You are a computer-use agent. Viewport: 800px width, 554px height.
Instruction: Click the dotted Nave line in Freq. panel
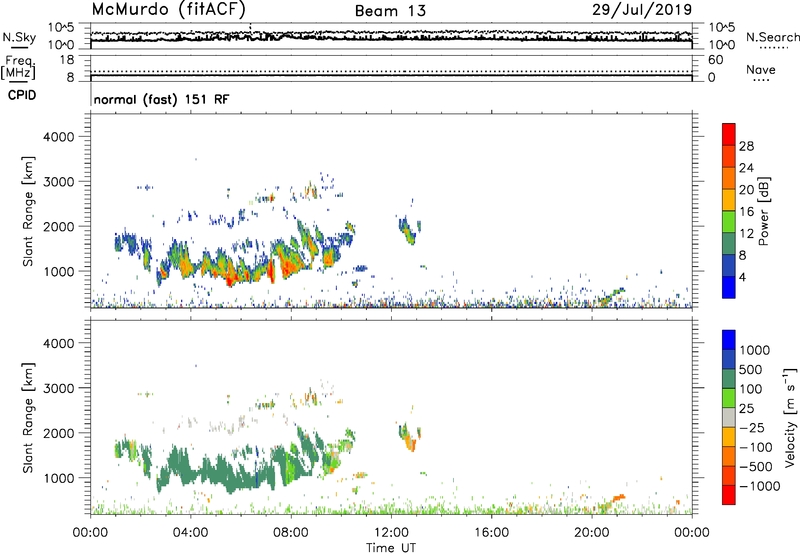click(391, 71)
